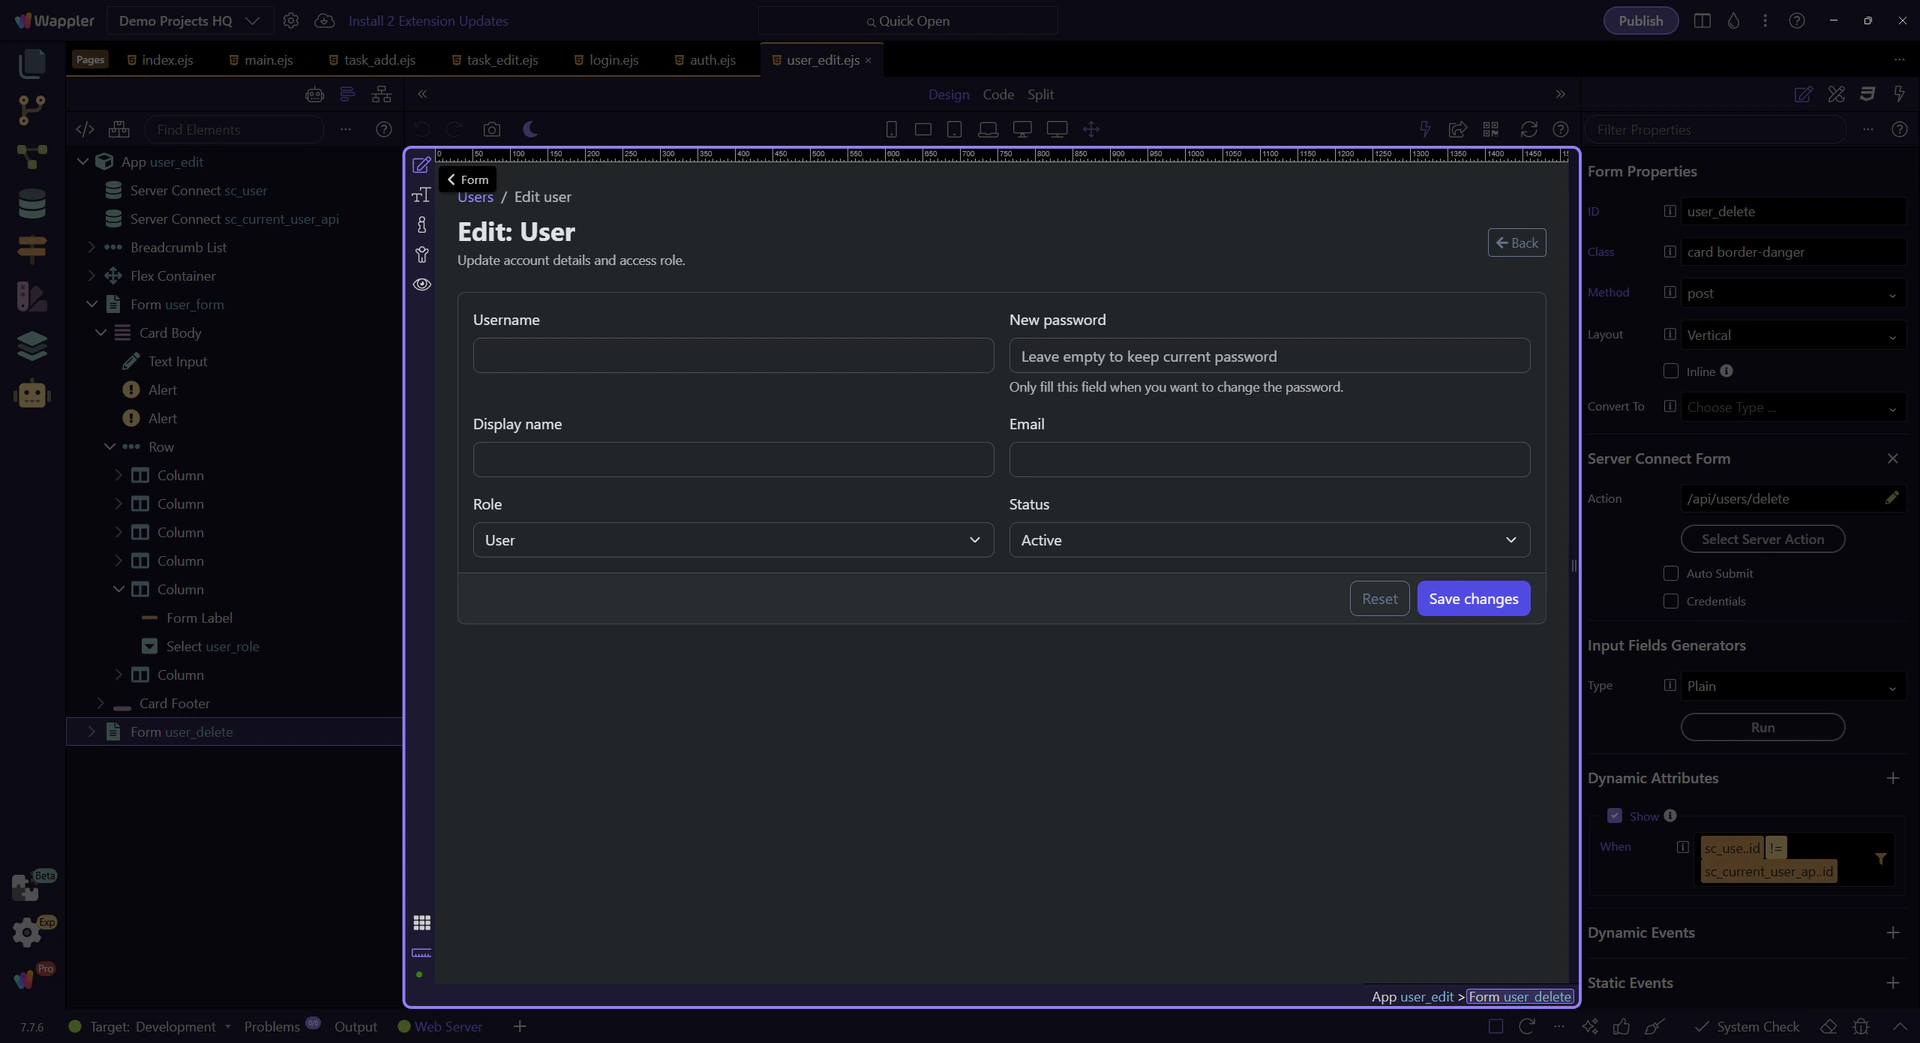The height and width of the screenshot is (1043, 1920).
Task: Select the mobile phone viewport icon
Action: click(891, 129)
